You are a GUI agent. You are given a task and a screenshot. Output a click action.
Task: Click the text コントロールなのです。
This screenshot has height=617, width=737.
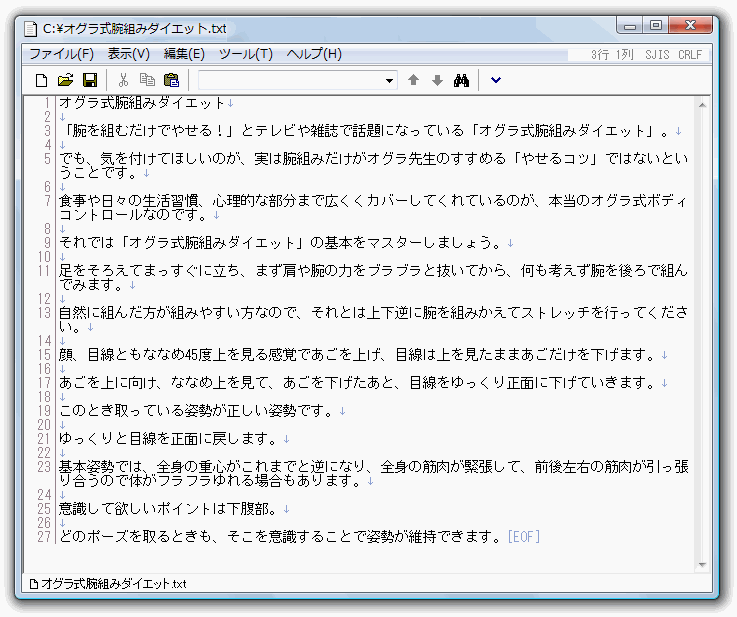coord(134,215)
